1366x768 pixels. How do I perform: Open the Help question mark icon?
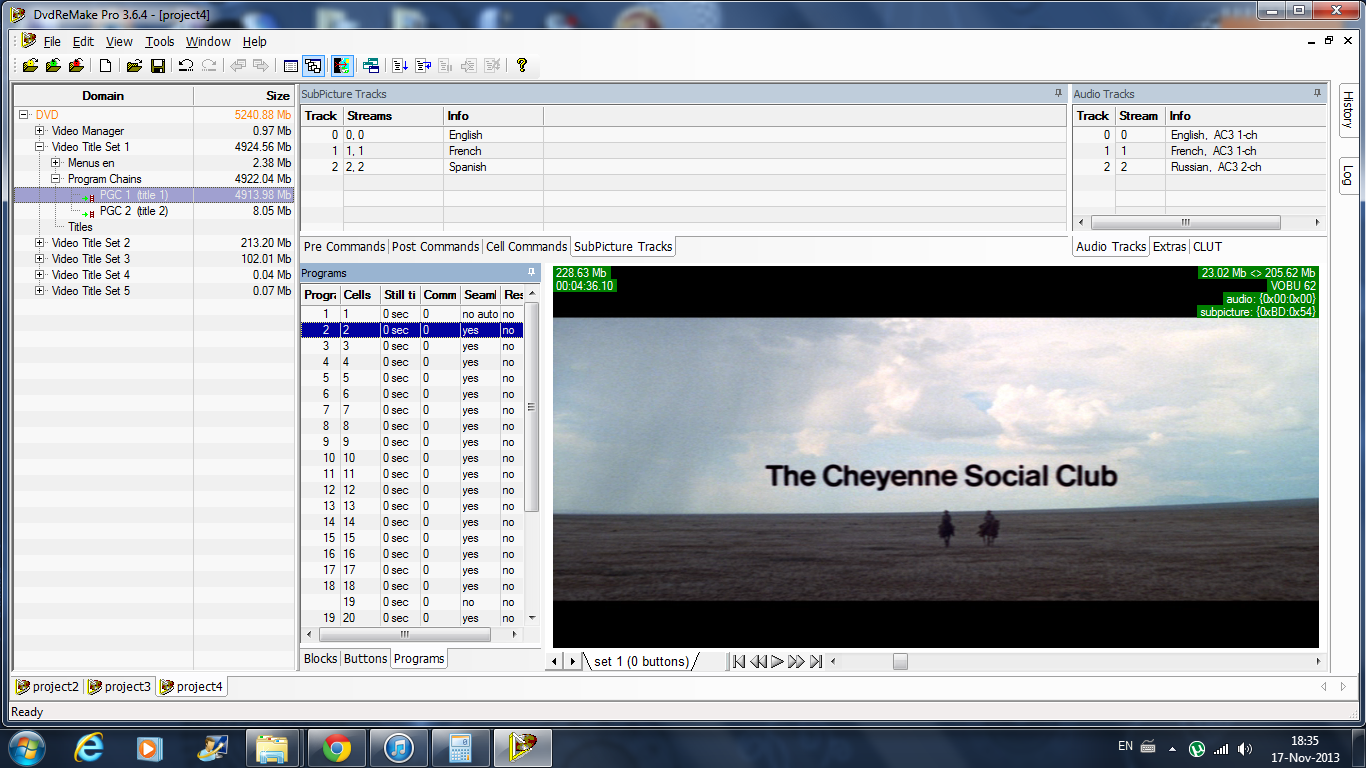[521, 66]
